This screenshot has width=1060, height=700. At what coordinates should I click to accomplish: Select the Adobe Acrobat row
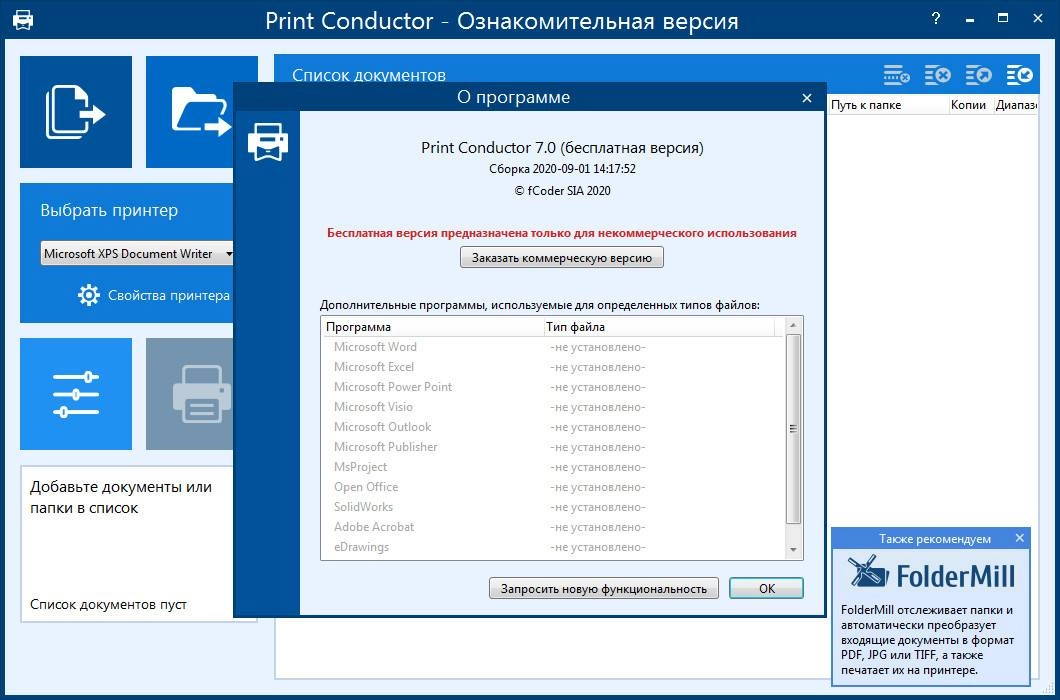pos(553,527)
